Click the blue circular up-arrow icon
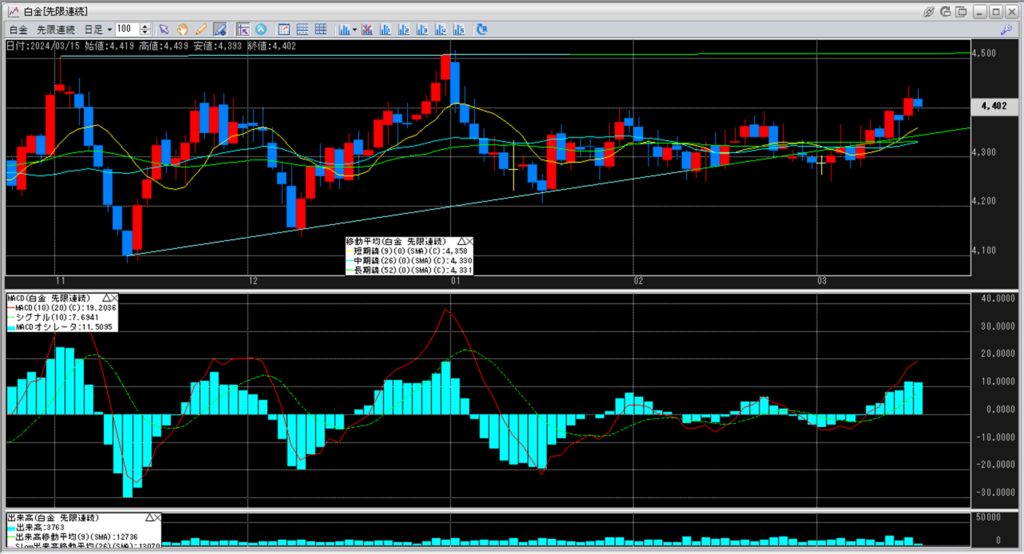The width and height of the screenshot is (1024, 554). point(261,29)
